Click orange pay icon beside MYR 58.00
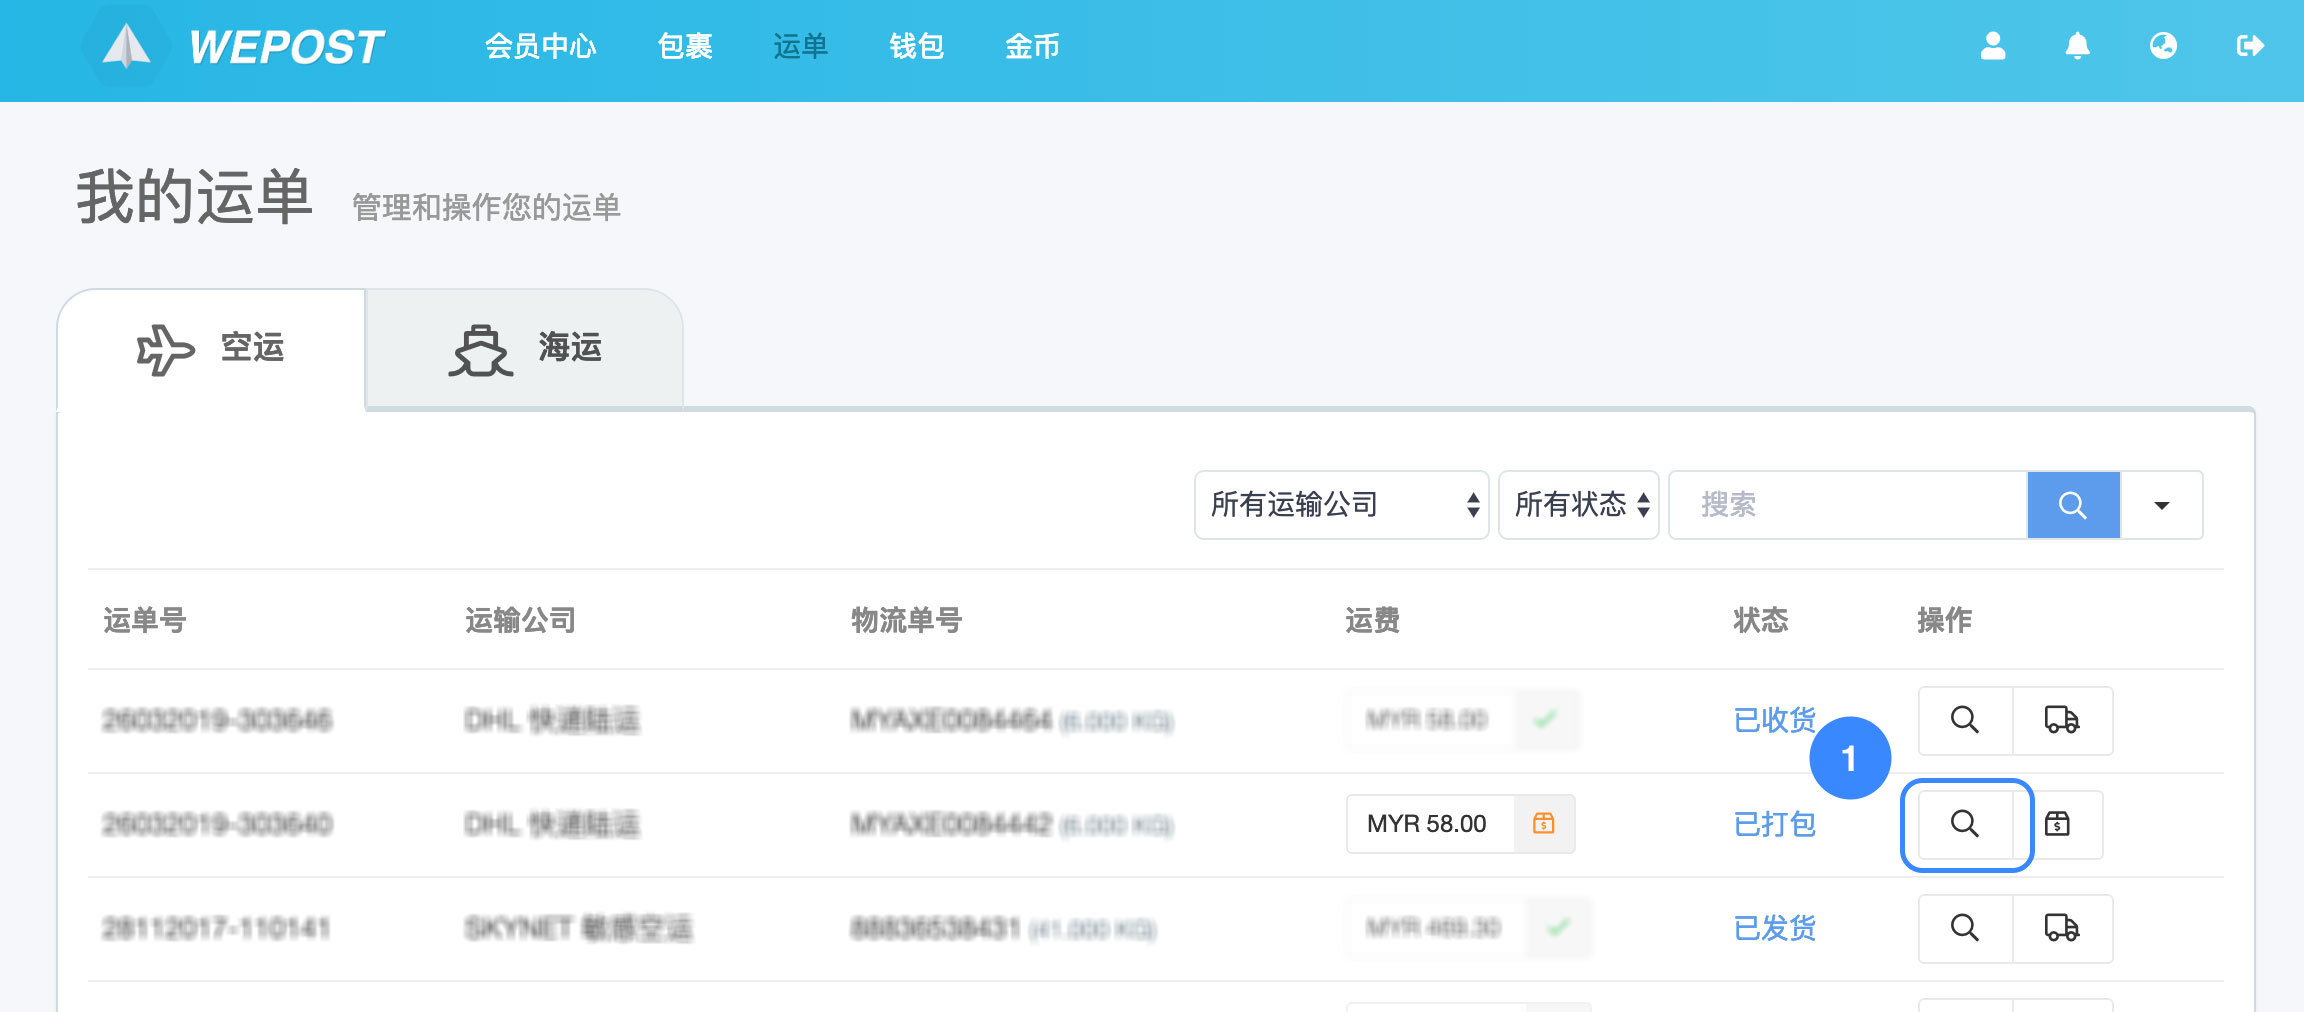This screenshot has height=1012, width=2304. pyautogui.click(x=1544, y=824)
